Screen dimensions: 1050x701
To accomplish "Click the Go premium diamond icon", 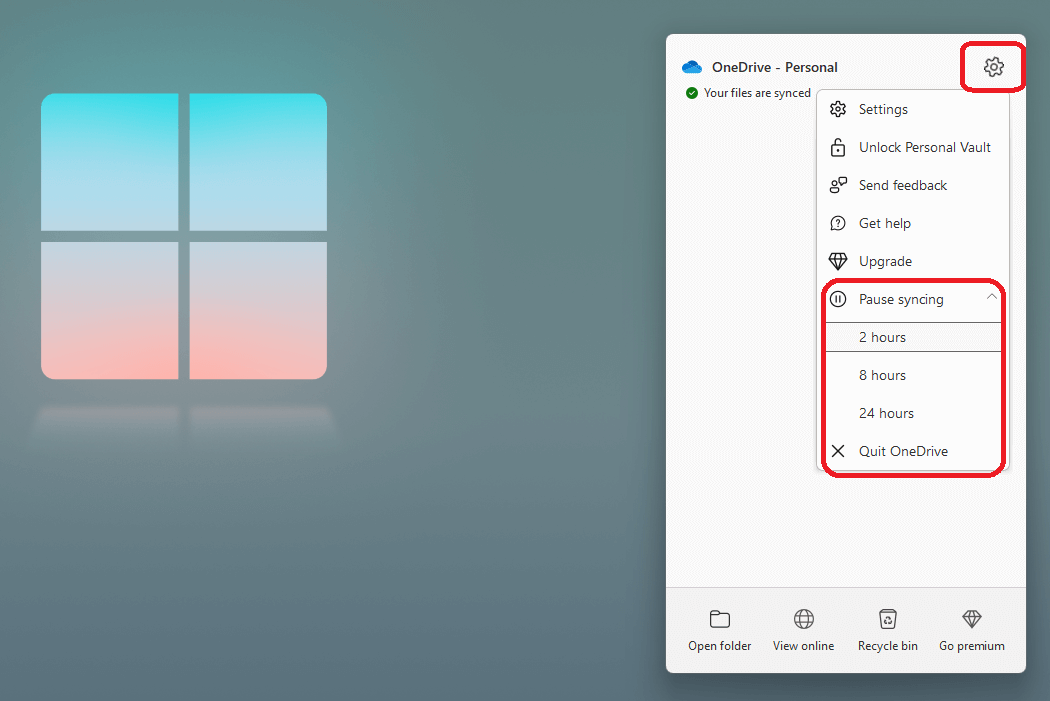I will tap(971, 619).
